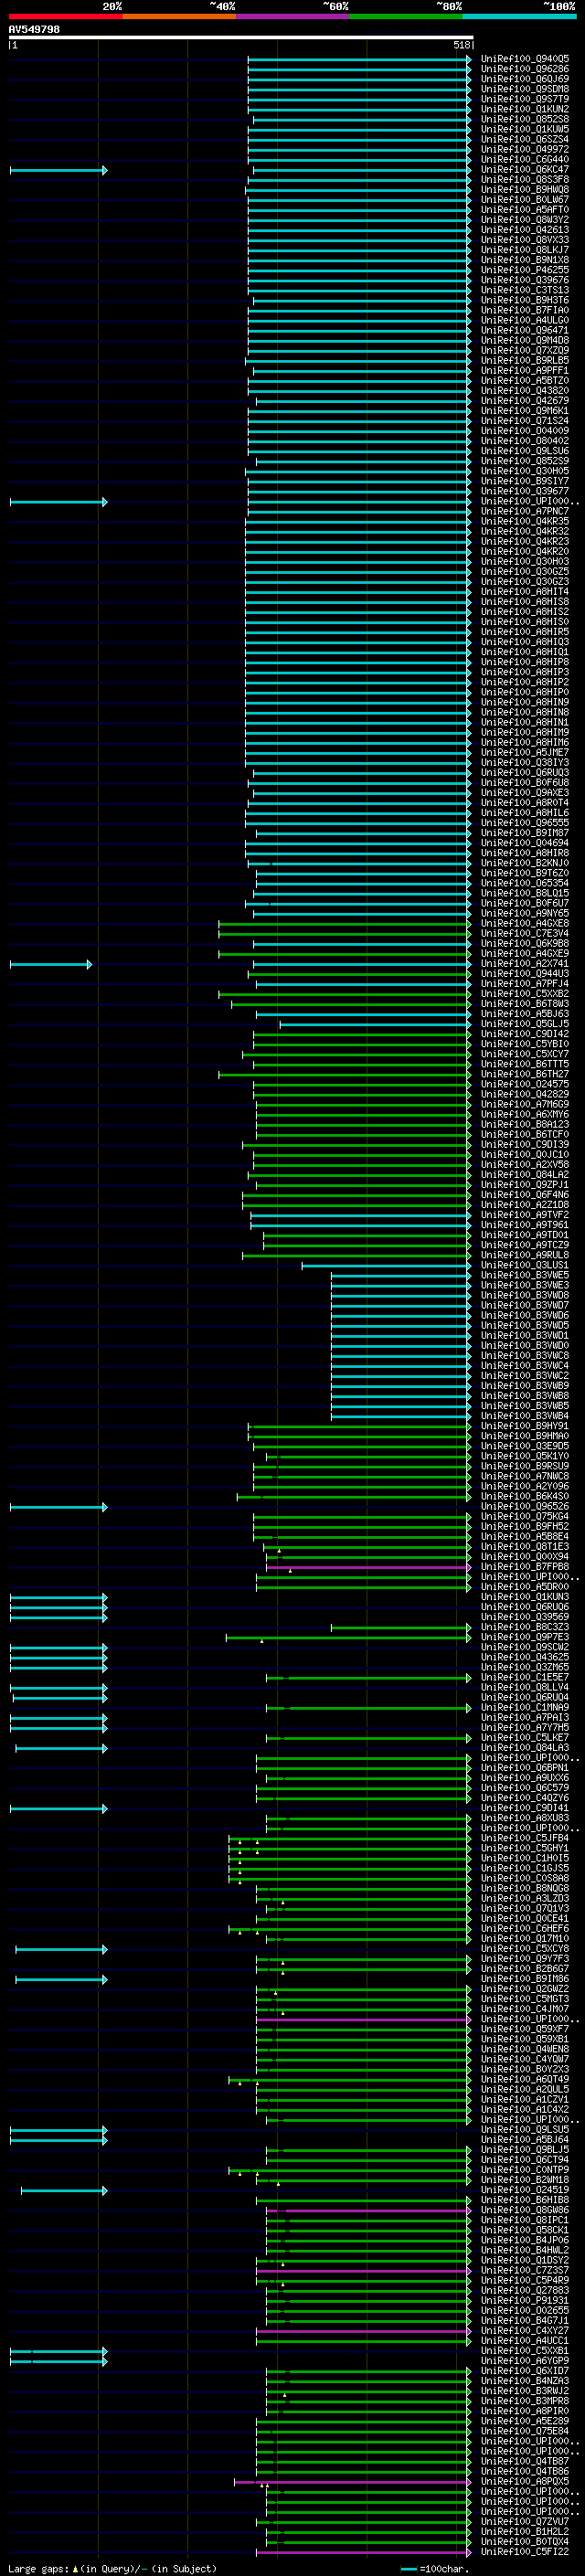Select hit UniRef100_B0F6U7
This screenshot has width=585, height=2576.
pyautogui.click(x=525, y=903)
